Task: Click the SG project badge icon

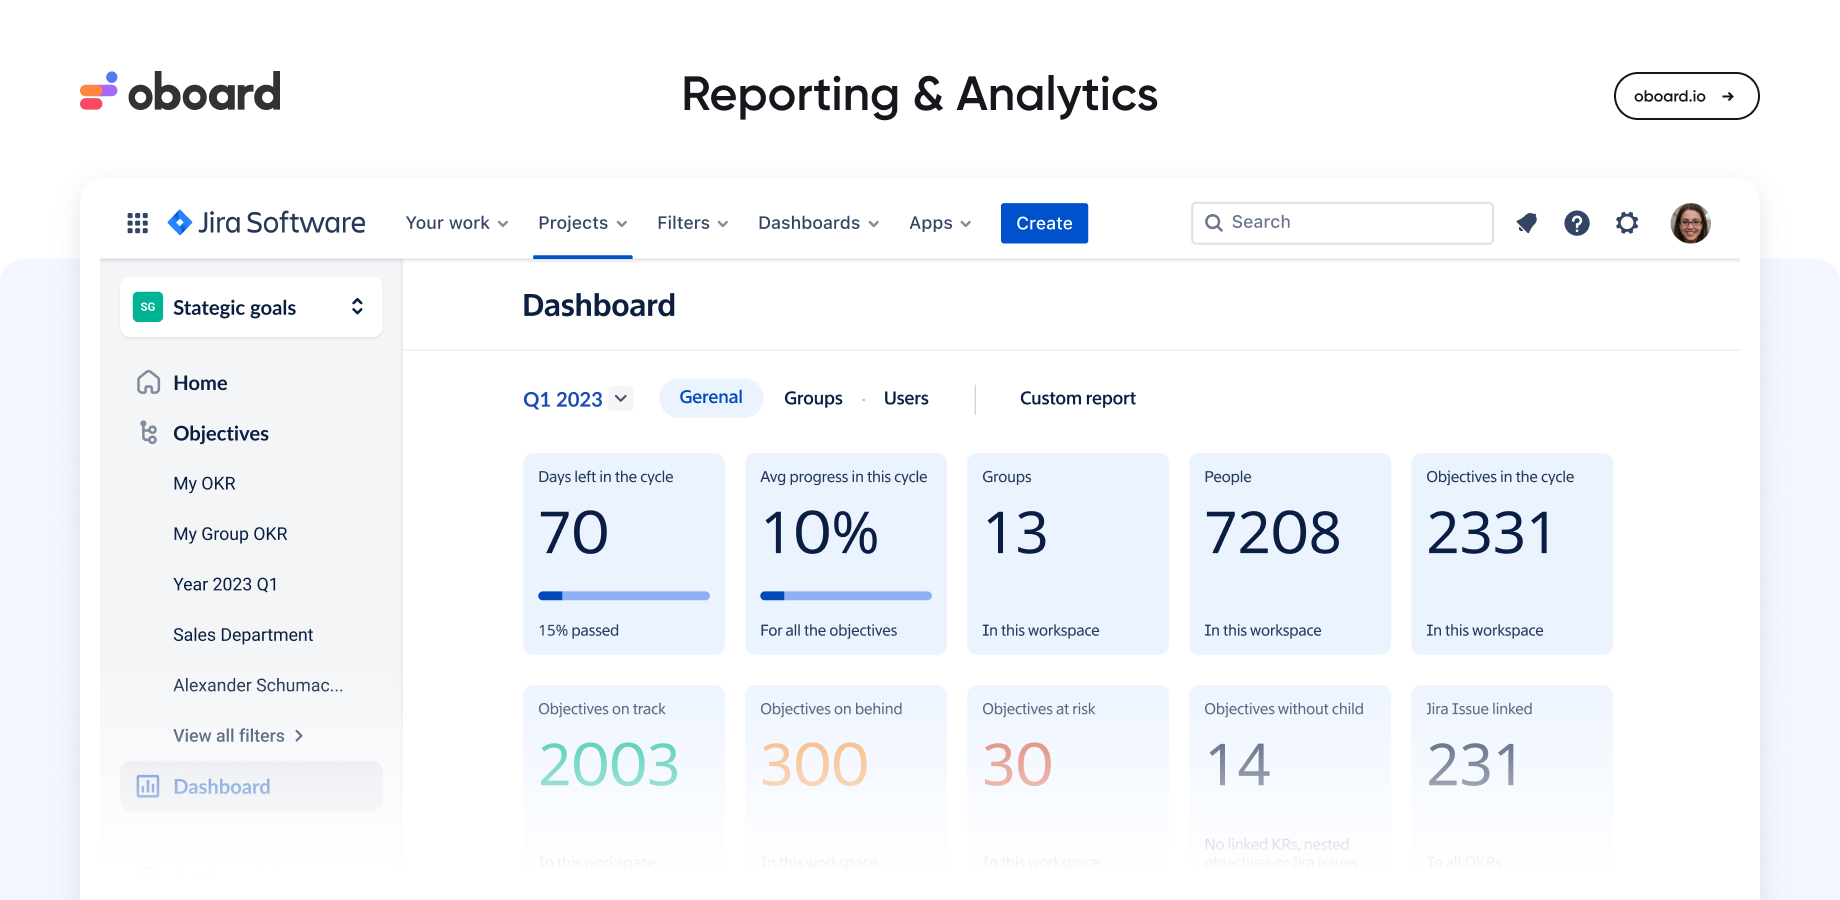Action: (148, 307)
